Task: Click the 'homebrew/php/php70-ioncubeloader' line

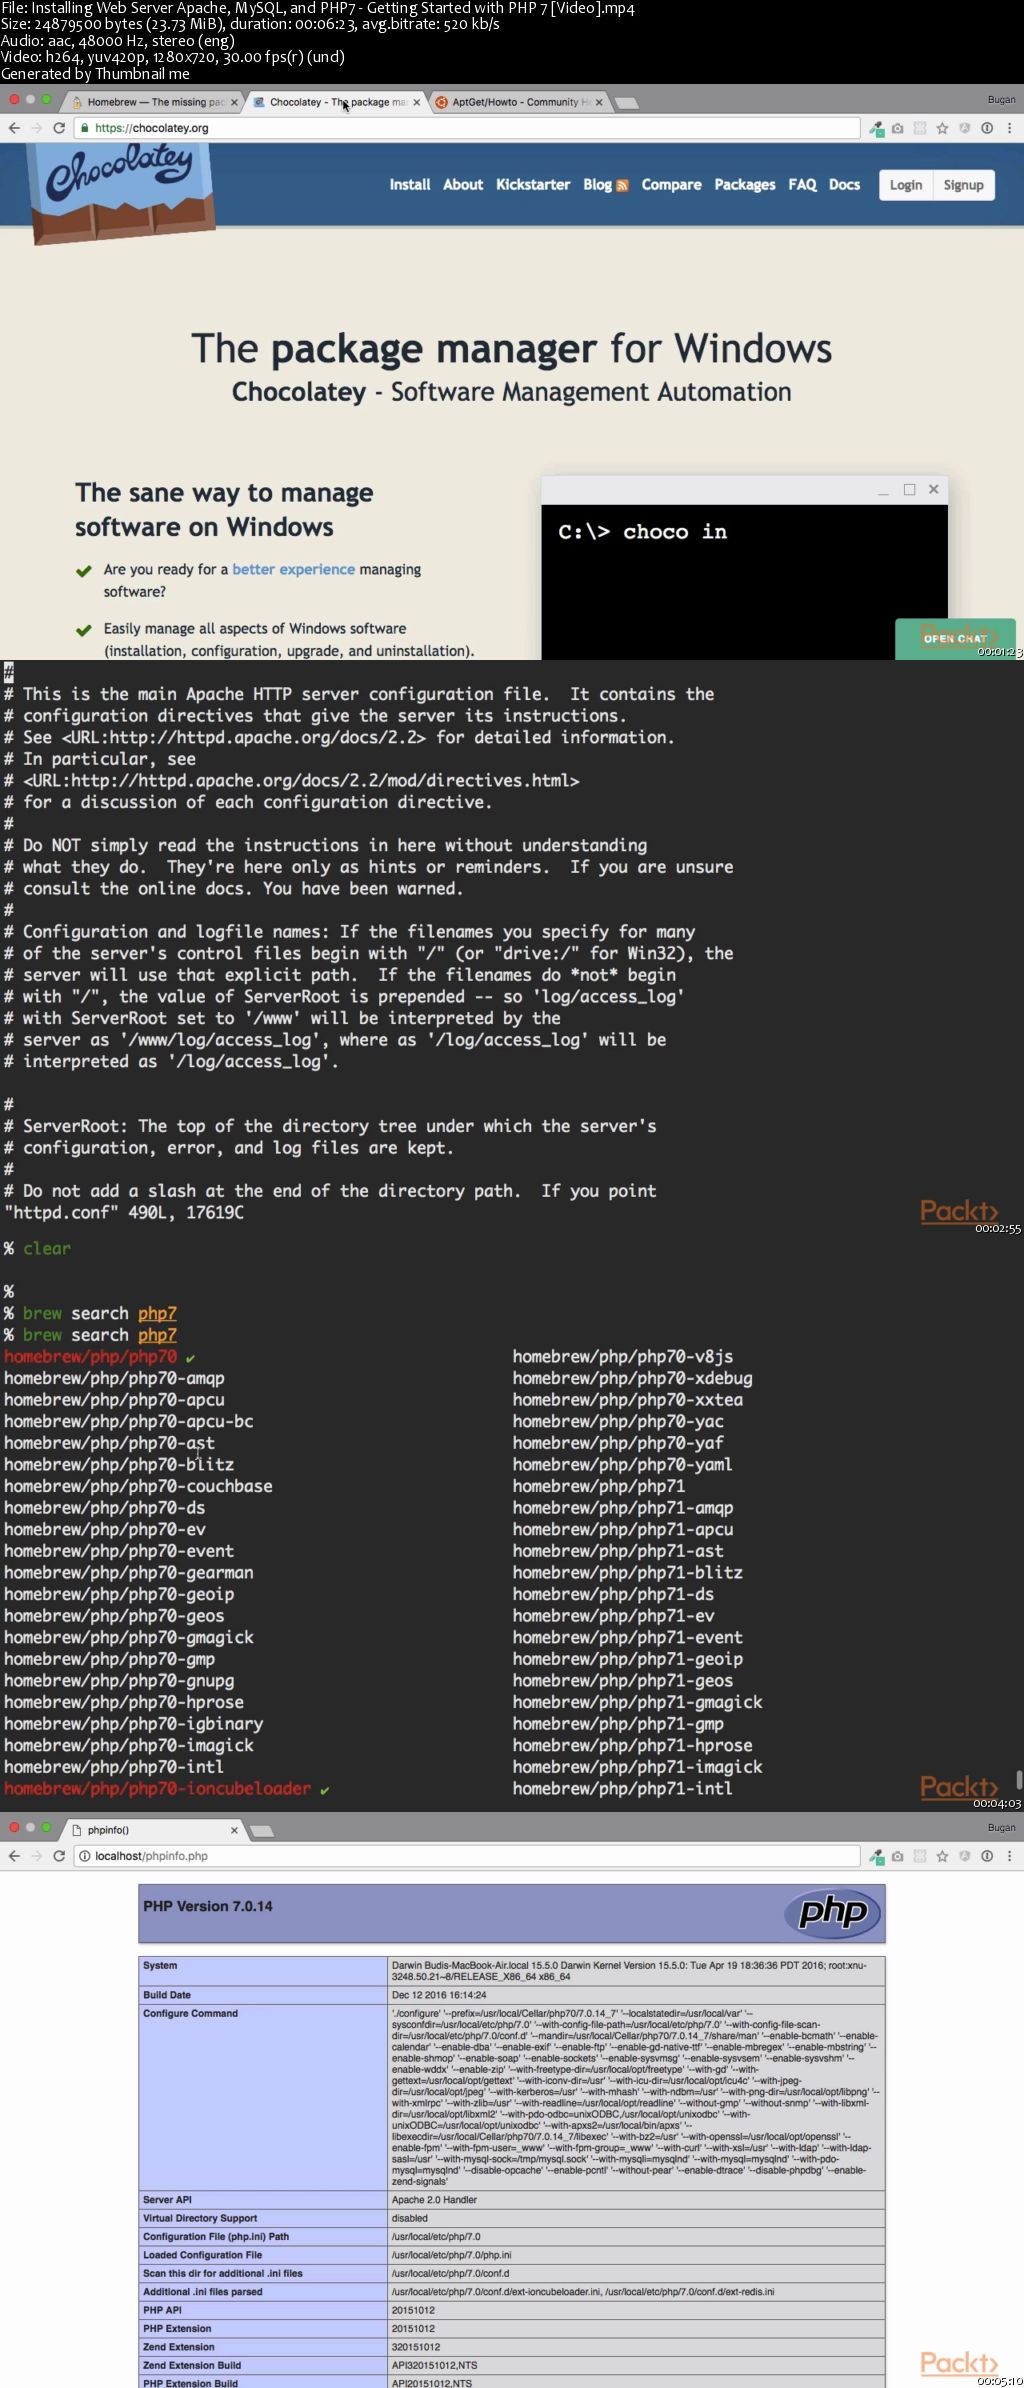Action: click(157, 1788)
